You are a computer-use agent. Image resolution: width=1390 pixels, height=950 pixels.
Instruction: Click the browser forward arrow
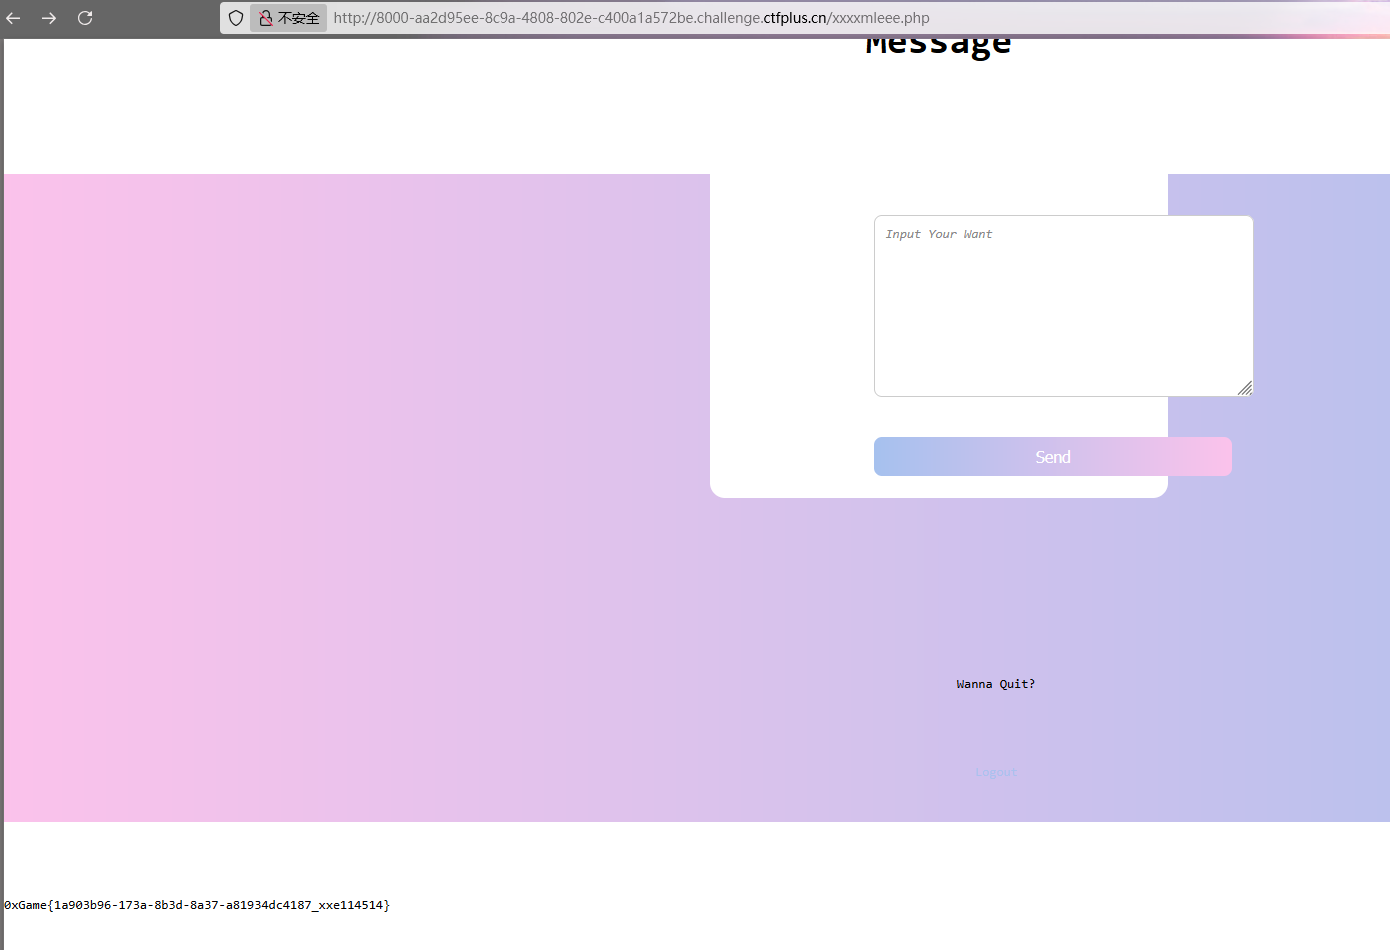[49, 18]
